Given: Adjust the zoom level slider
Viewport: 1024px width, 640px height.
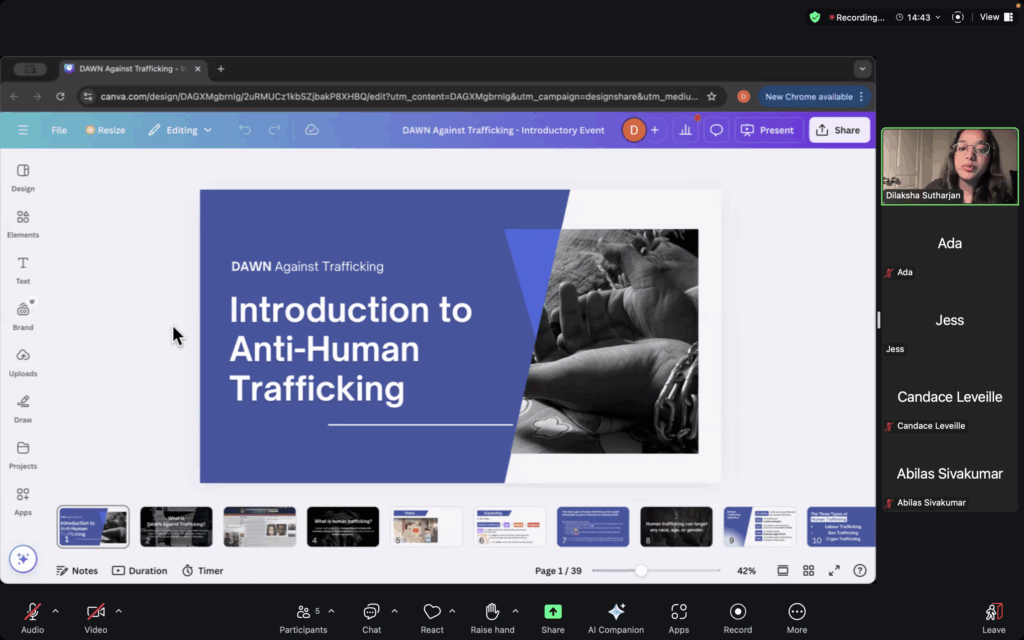Looking at the screenshot, I should [x=641, y=571].
